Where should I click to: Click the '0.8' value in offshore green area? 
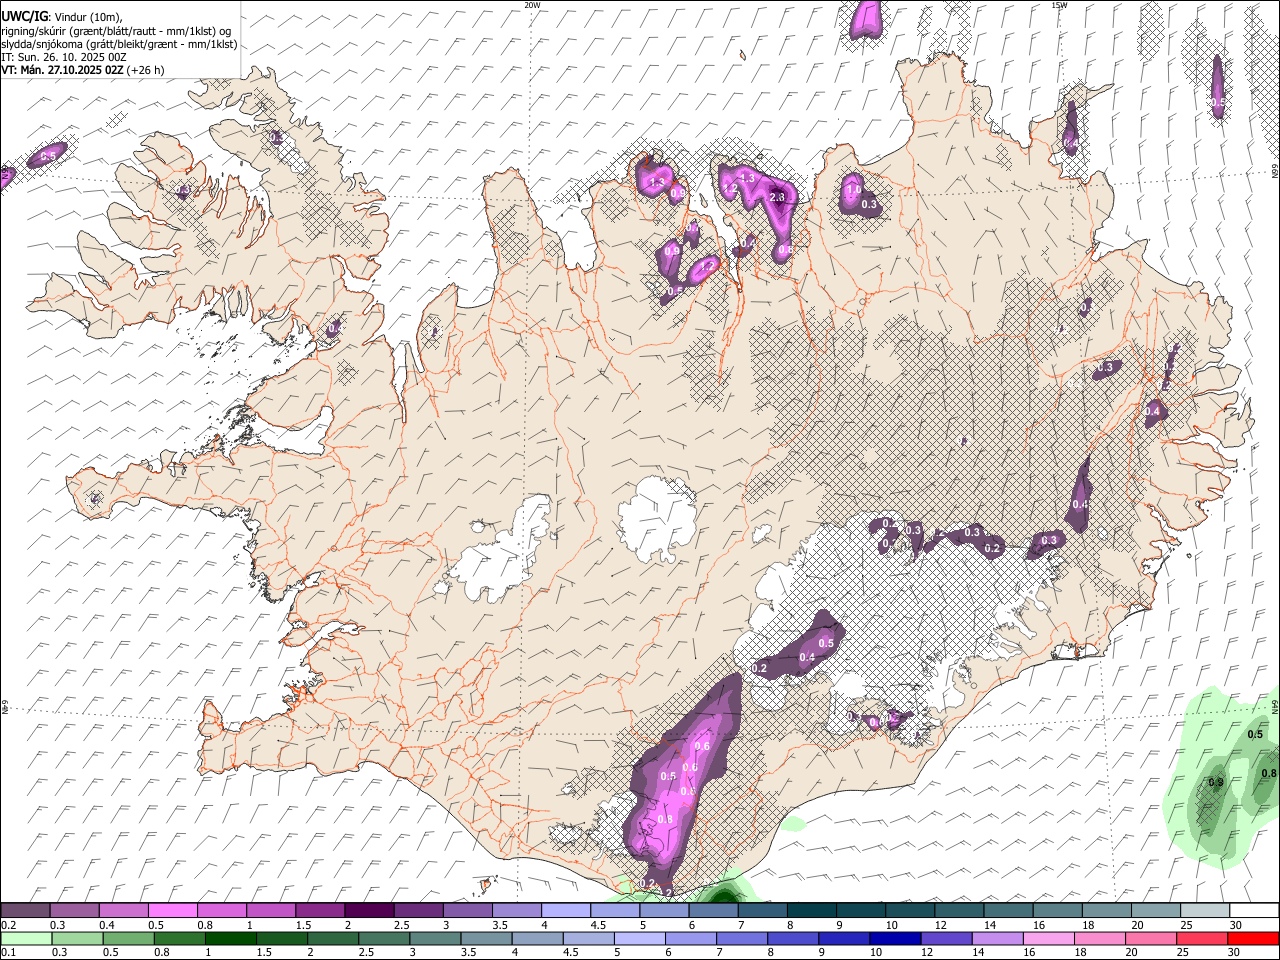click(x=1268, y=773)
